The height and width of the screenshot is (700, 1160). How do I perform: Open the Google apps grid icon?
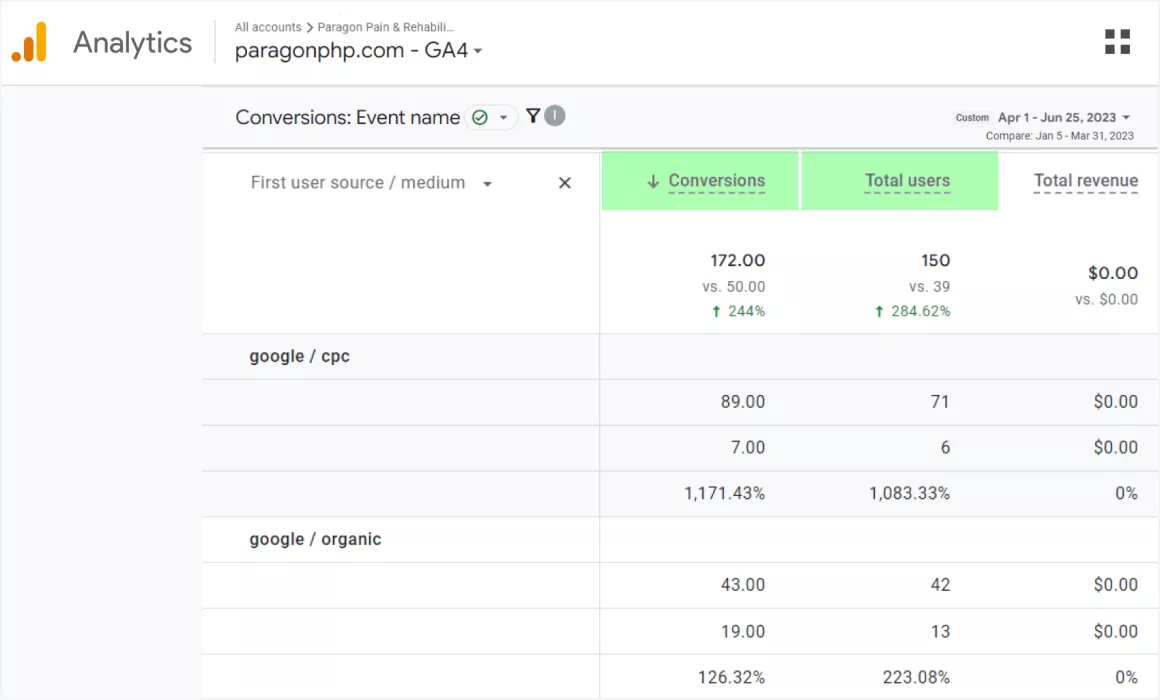(x=1117, y=42)
